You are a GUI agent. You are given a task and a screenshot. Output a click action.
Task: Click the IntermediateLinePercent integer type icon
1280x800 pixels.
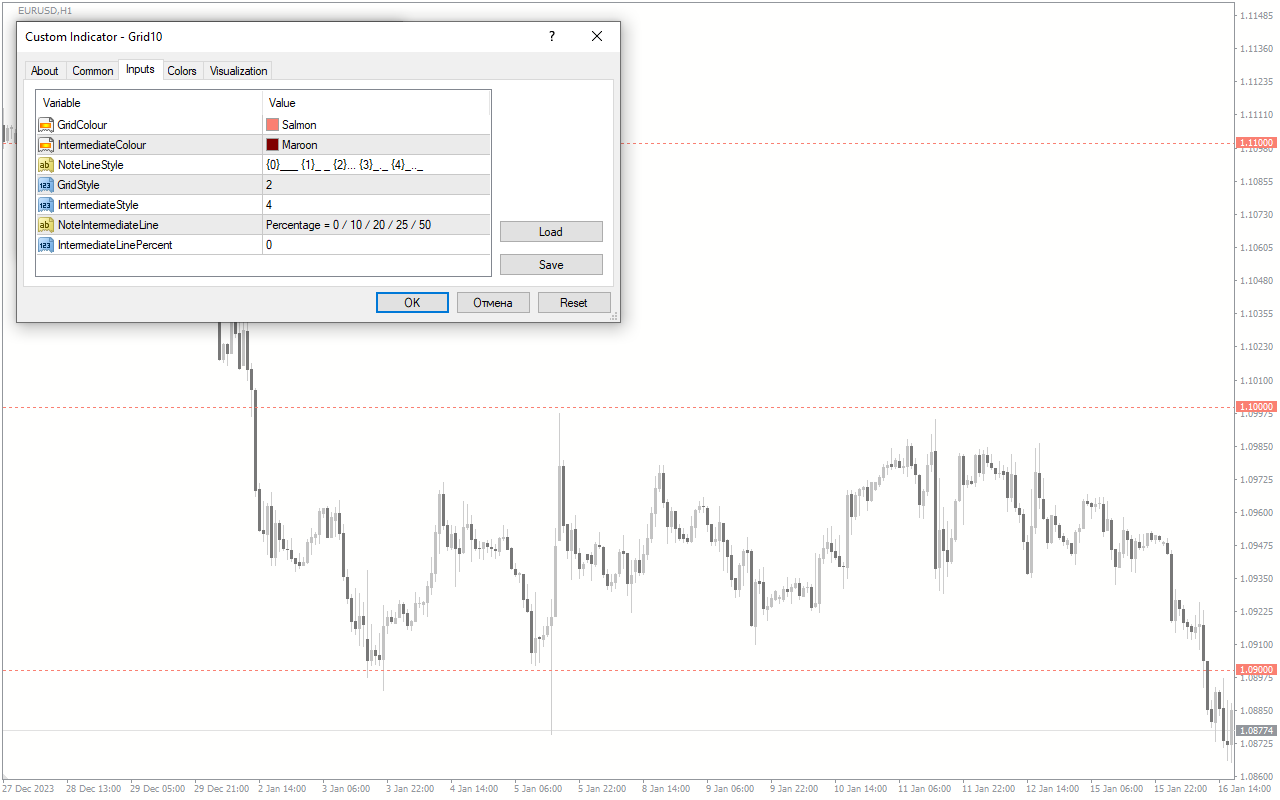(45, 245)
